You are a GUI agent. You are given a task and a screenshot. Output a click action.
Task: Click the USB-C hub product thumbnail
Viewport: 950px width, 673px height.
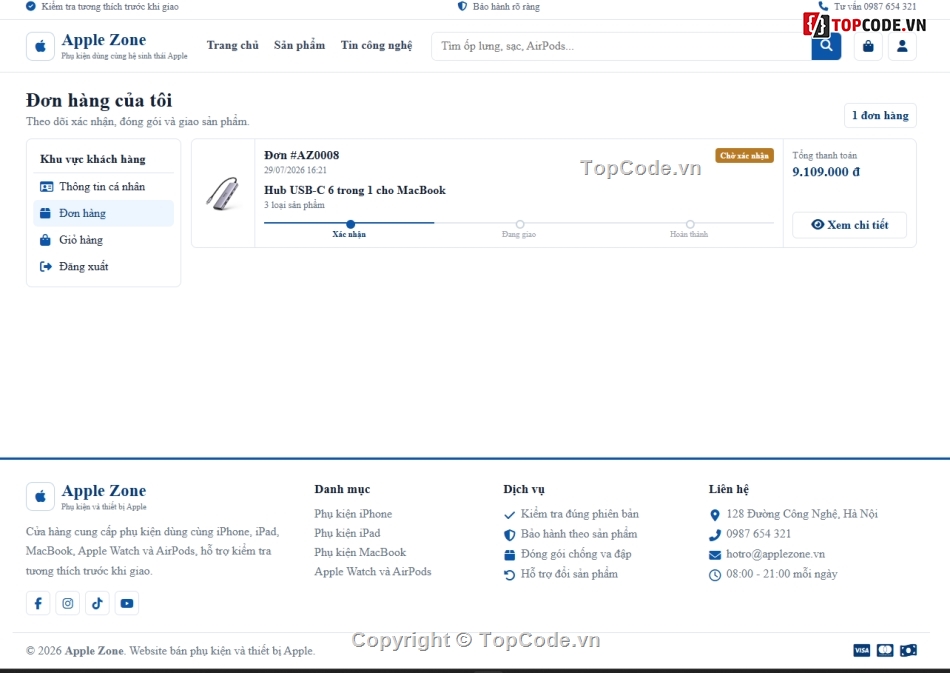click(223, 193)
